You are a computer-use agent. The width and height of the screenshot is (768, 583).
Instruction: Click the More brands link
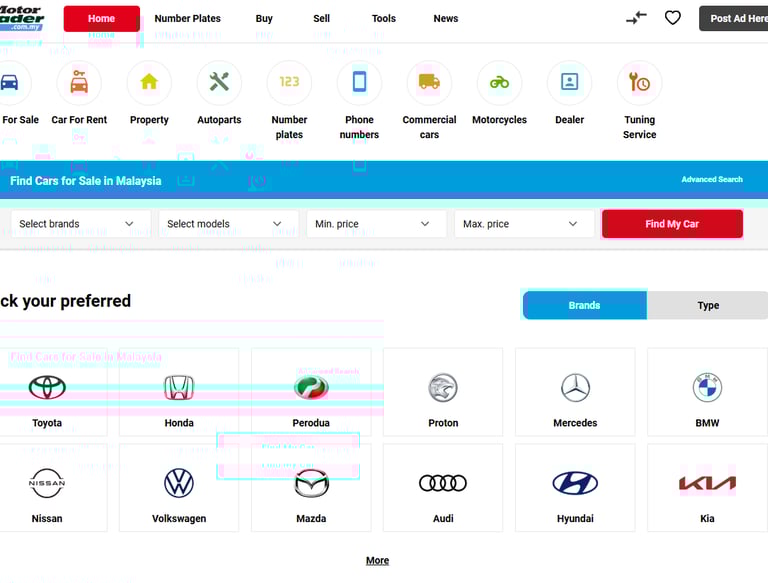(377, 560)
